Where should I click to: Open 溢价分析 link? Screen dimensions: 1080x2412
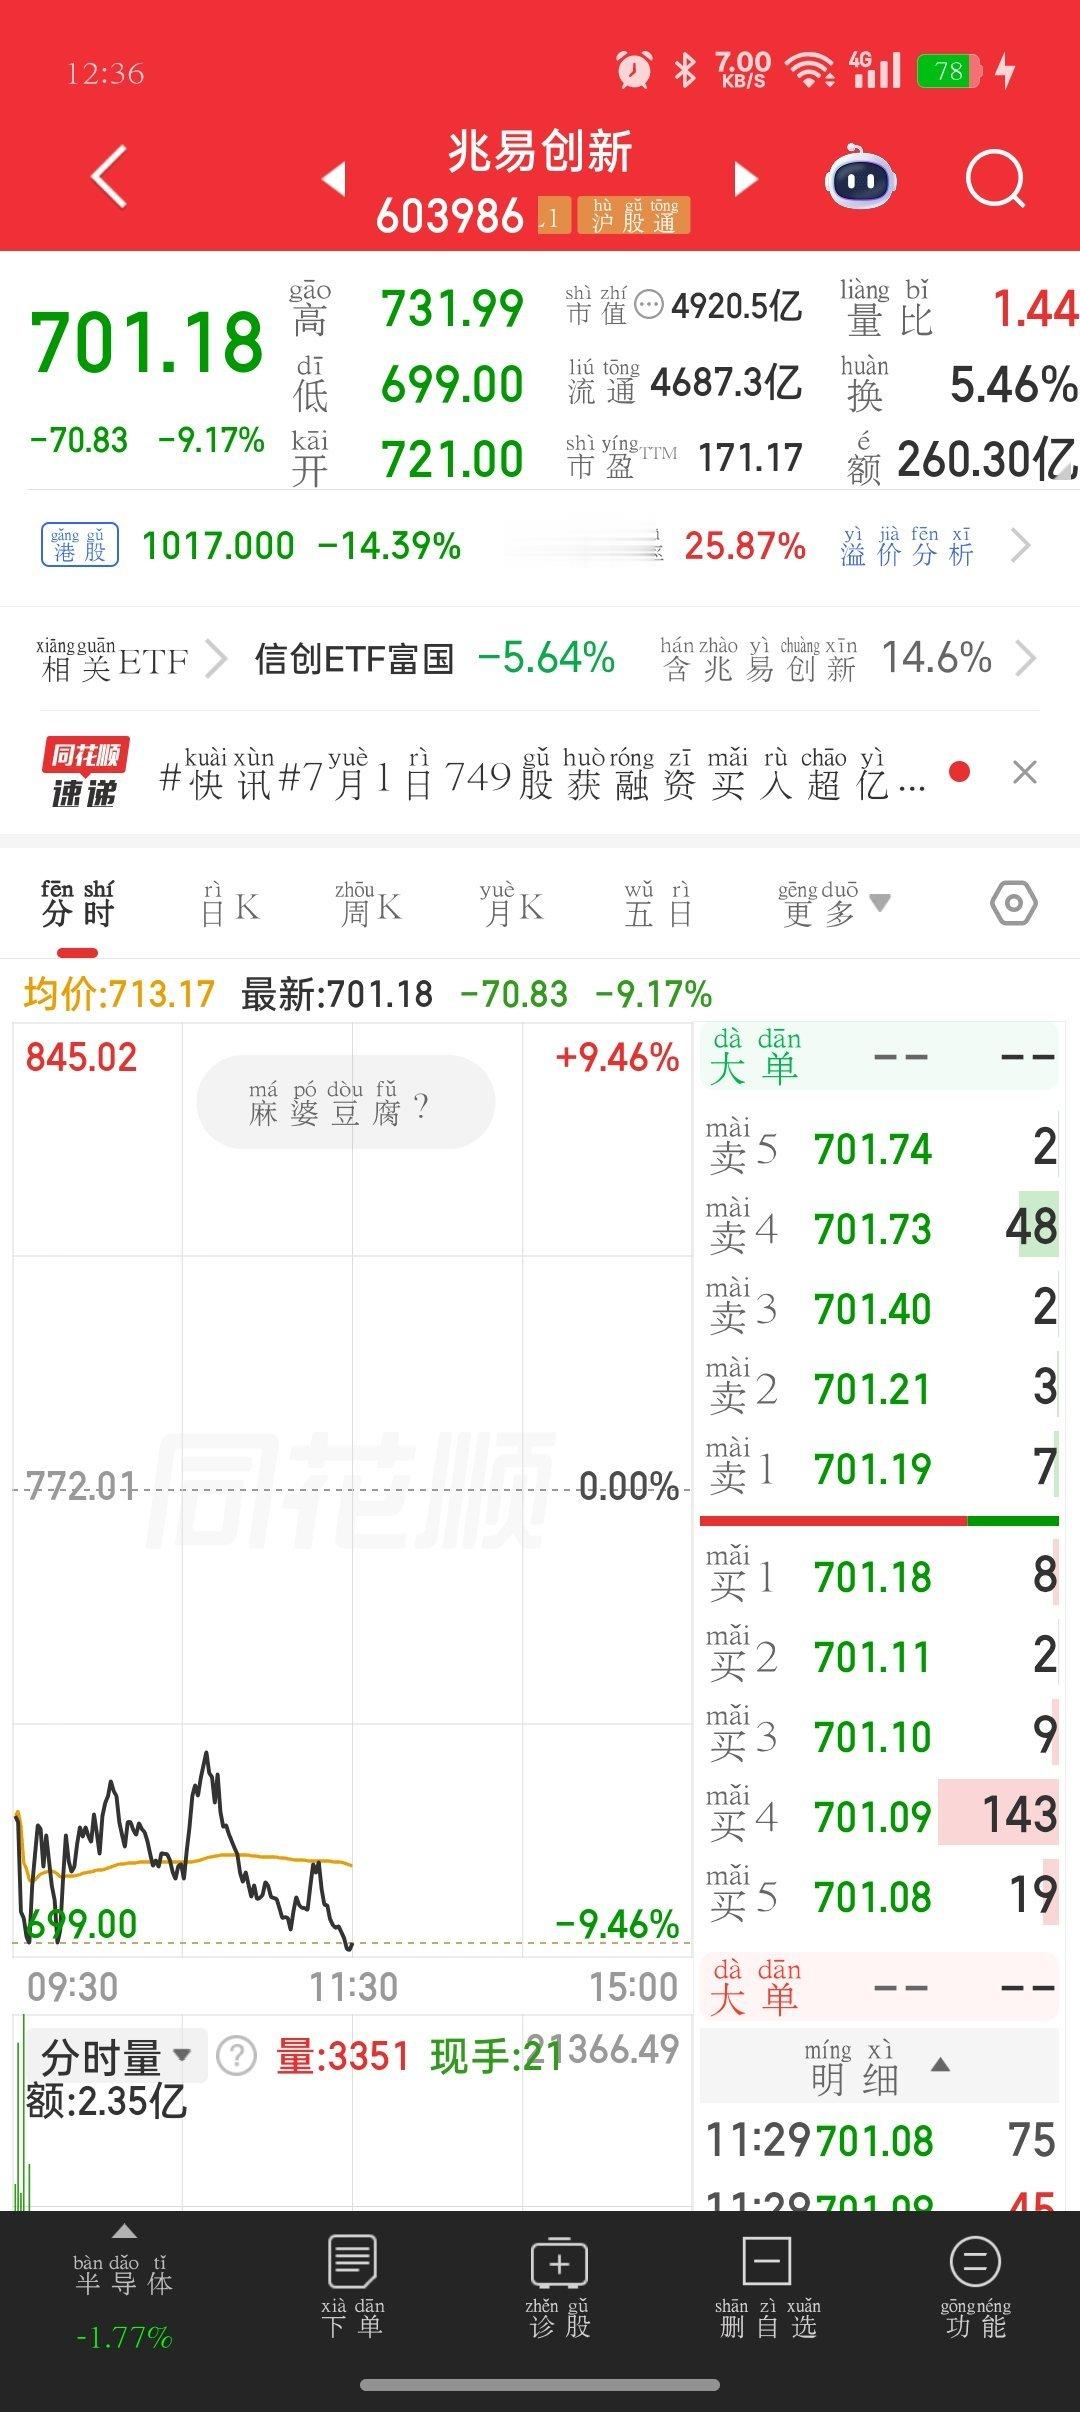pos(907,547)
